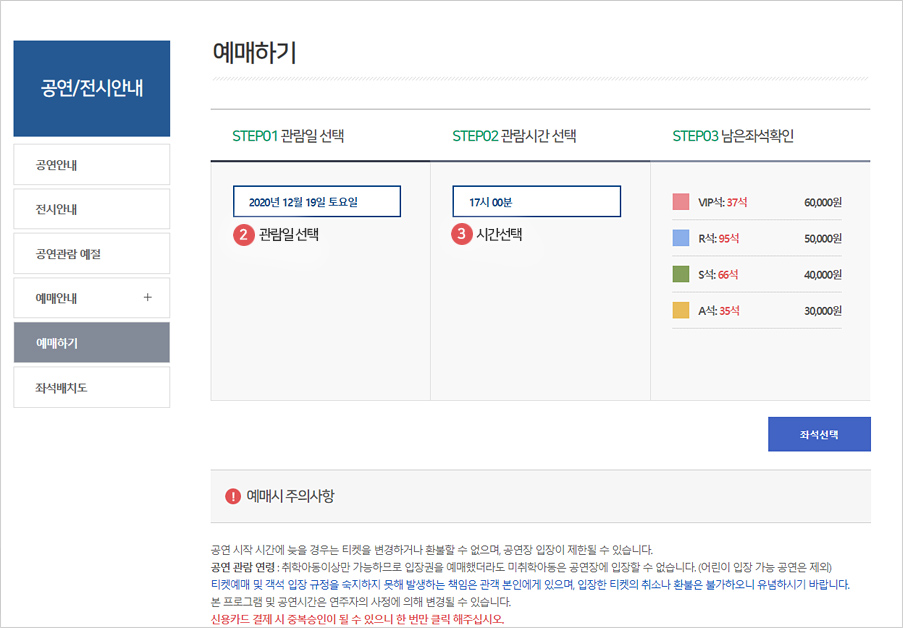
Task: Select the 공연/전시안내 sidebar header
Action: [x=91, y=89]
